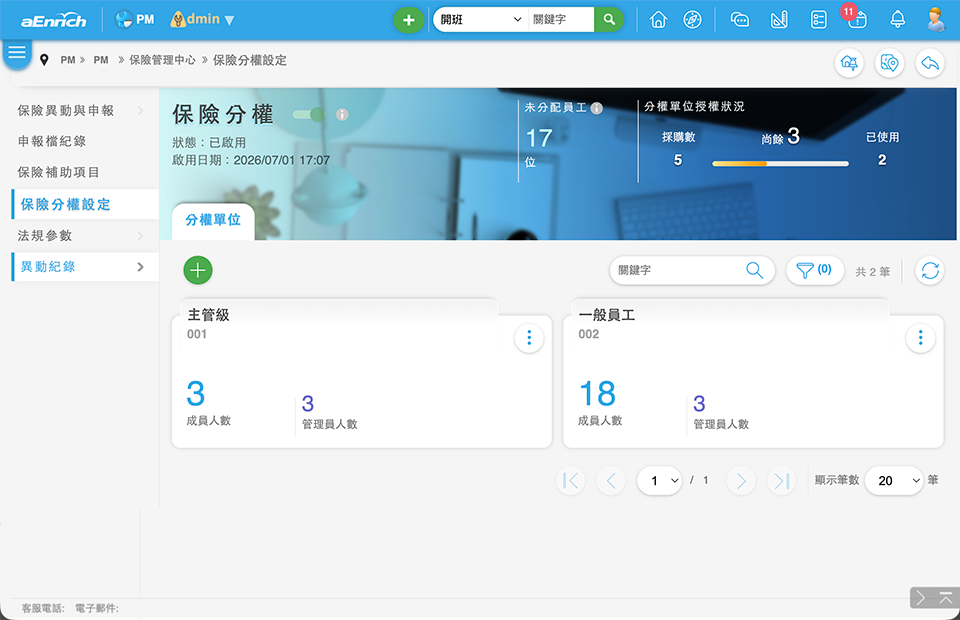Image resolution: width=960 pixels, height=620 pixels.
Task: Focus the list 關鍵字 search field
Action: coord(678,270)
